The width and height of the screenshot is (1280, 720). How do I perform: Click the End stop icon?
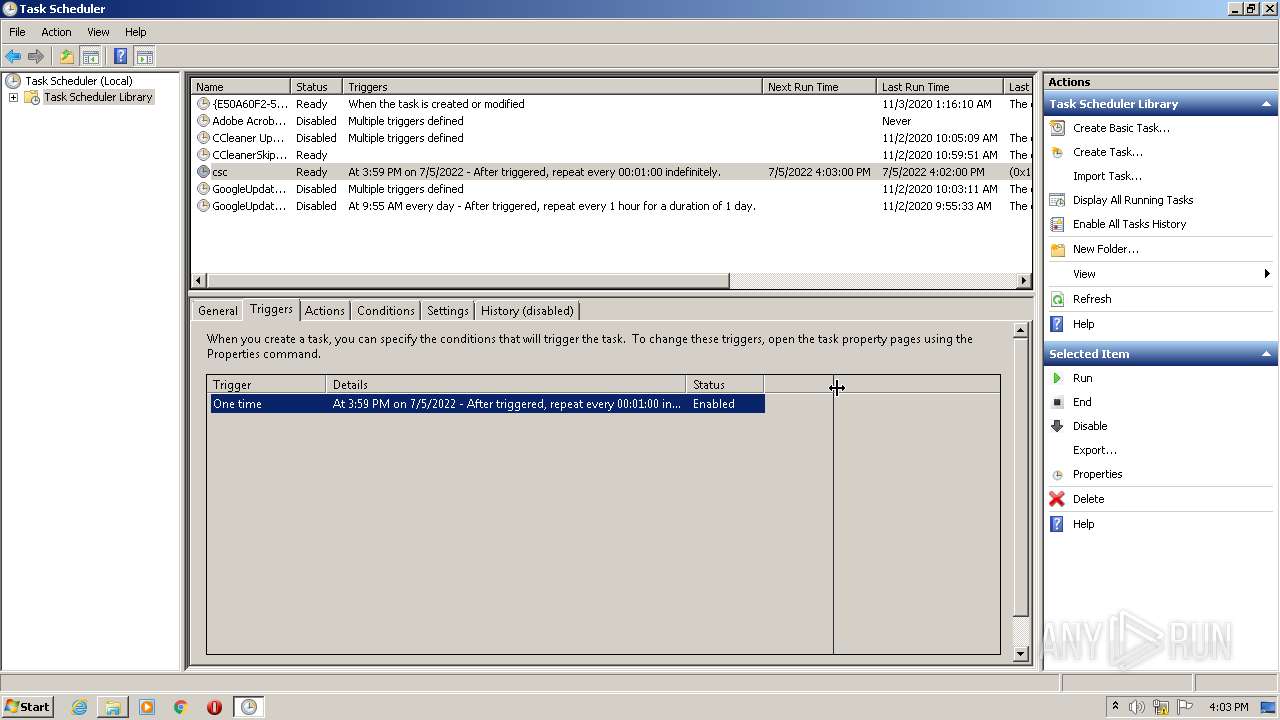[1057, 402]
